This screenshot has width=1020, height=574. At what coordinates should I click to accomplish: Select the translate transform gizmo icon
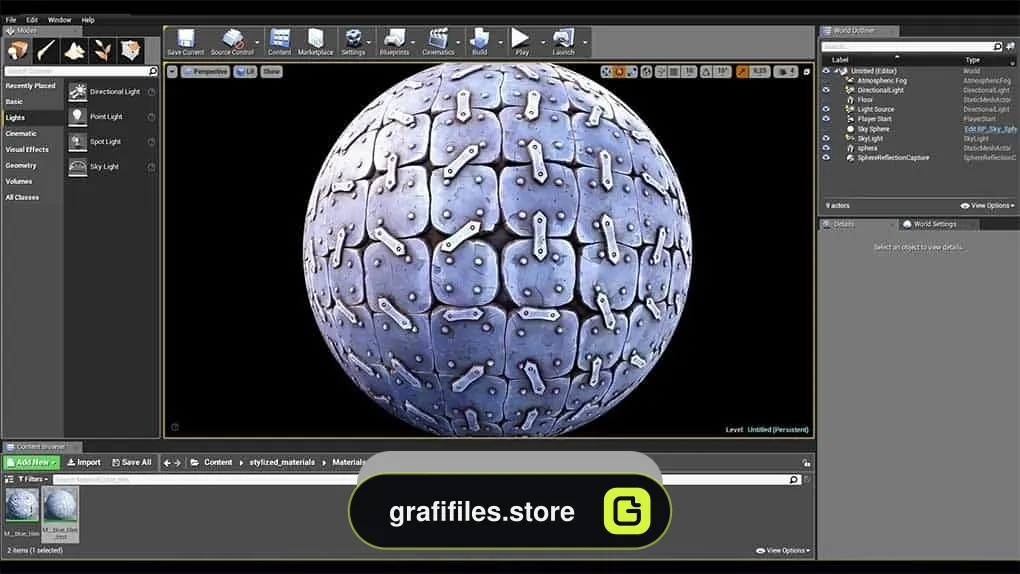[606, 72]
